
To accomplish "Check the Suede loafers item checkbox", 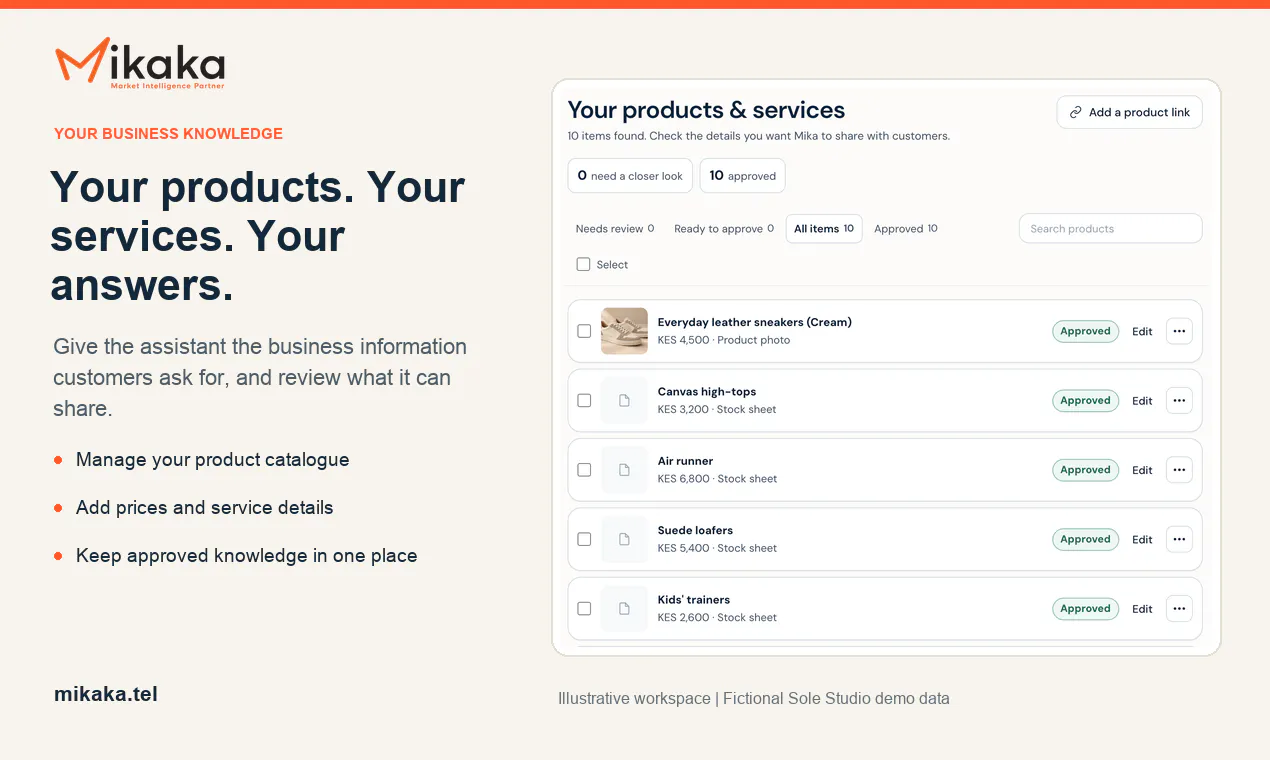I will [x=584, y=539].
